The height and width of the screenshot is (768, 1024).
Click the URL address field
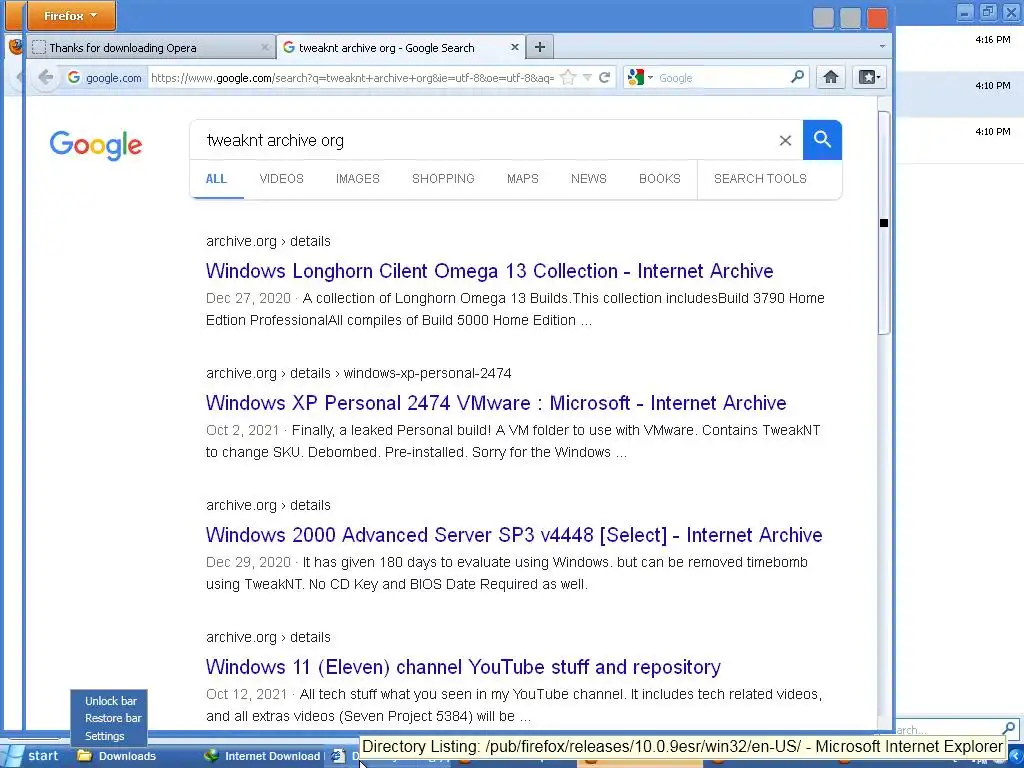point(353,78)
